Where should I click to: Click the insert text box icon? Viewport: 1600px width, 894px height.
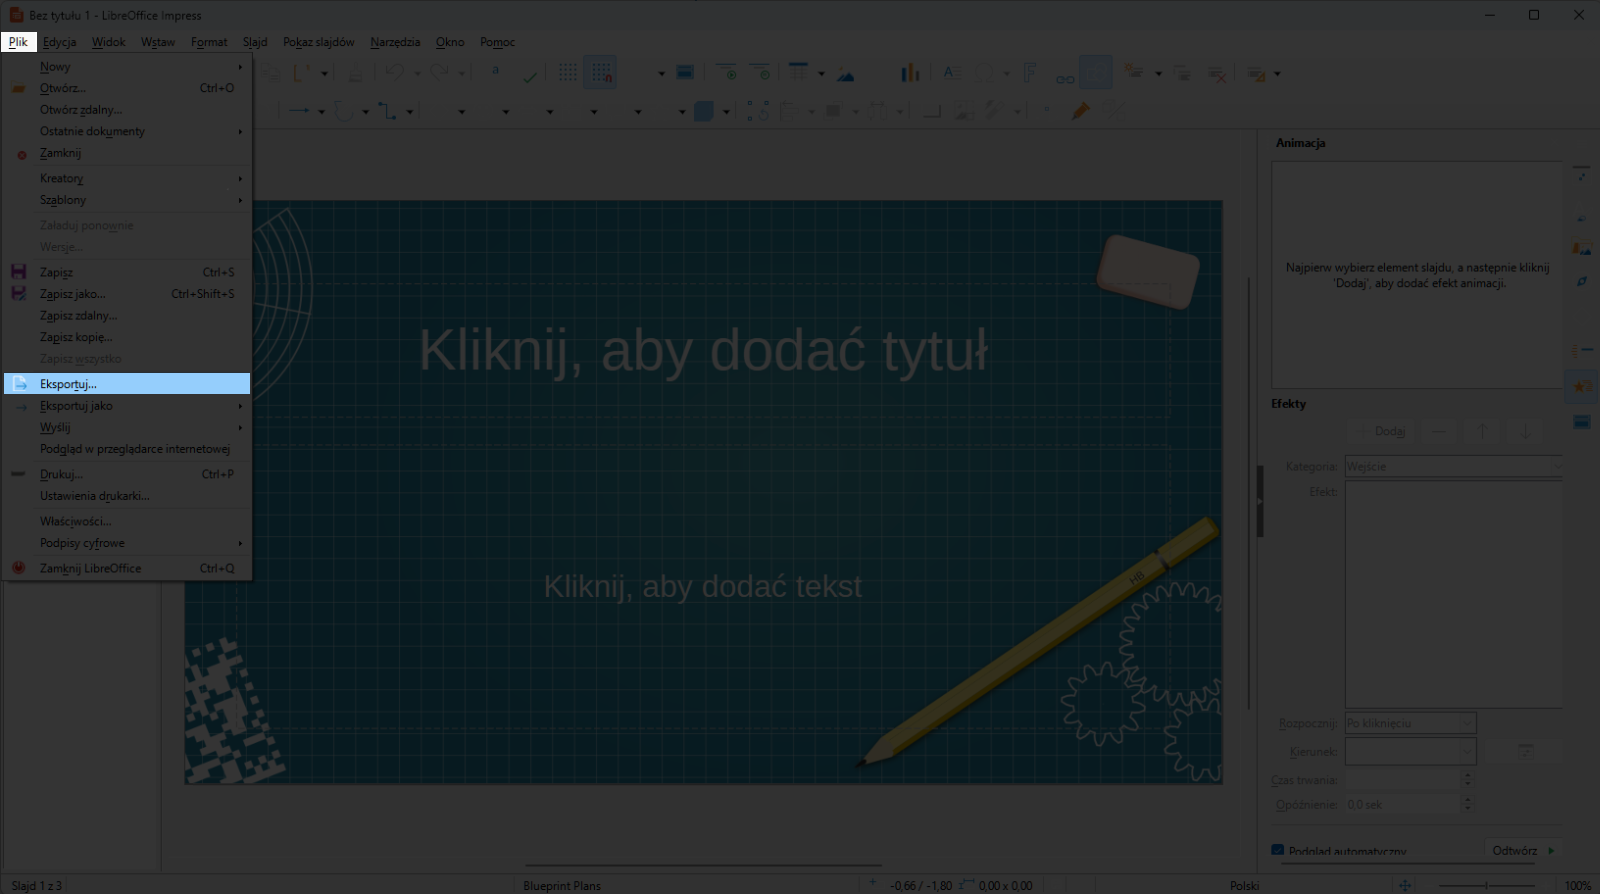(x=951, y=72)
